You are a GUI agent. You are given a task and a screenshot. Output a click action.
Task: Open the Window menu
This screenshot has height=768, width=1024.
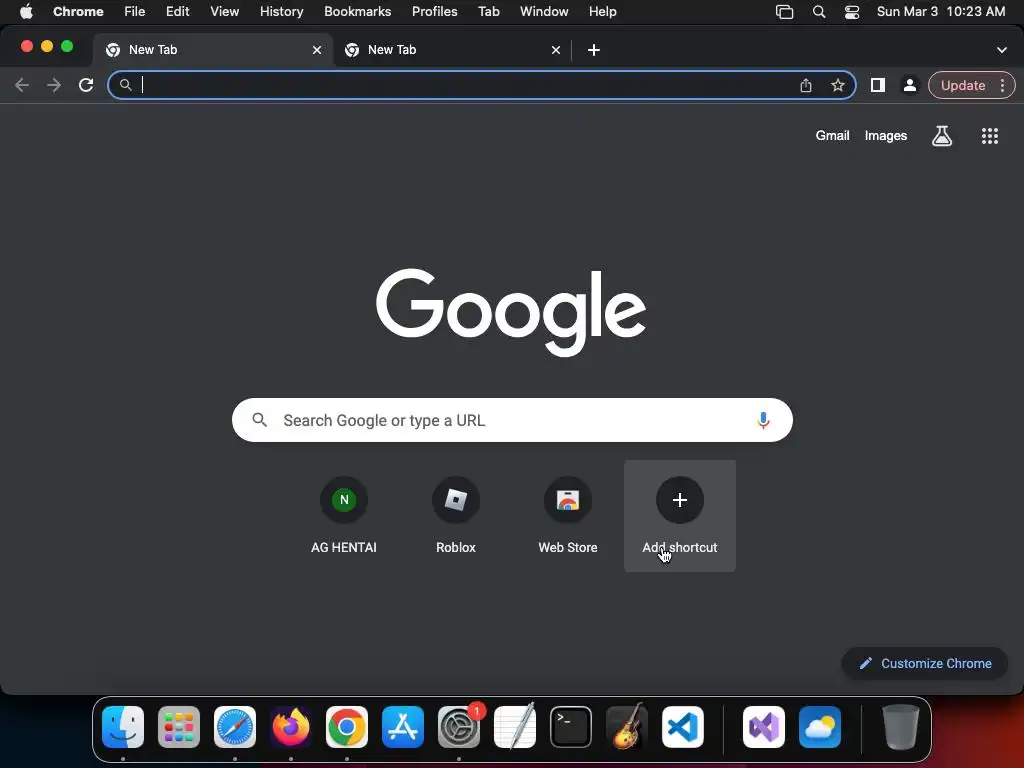coord(544,12)
